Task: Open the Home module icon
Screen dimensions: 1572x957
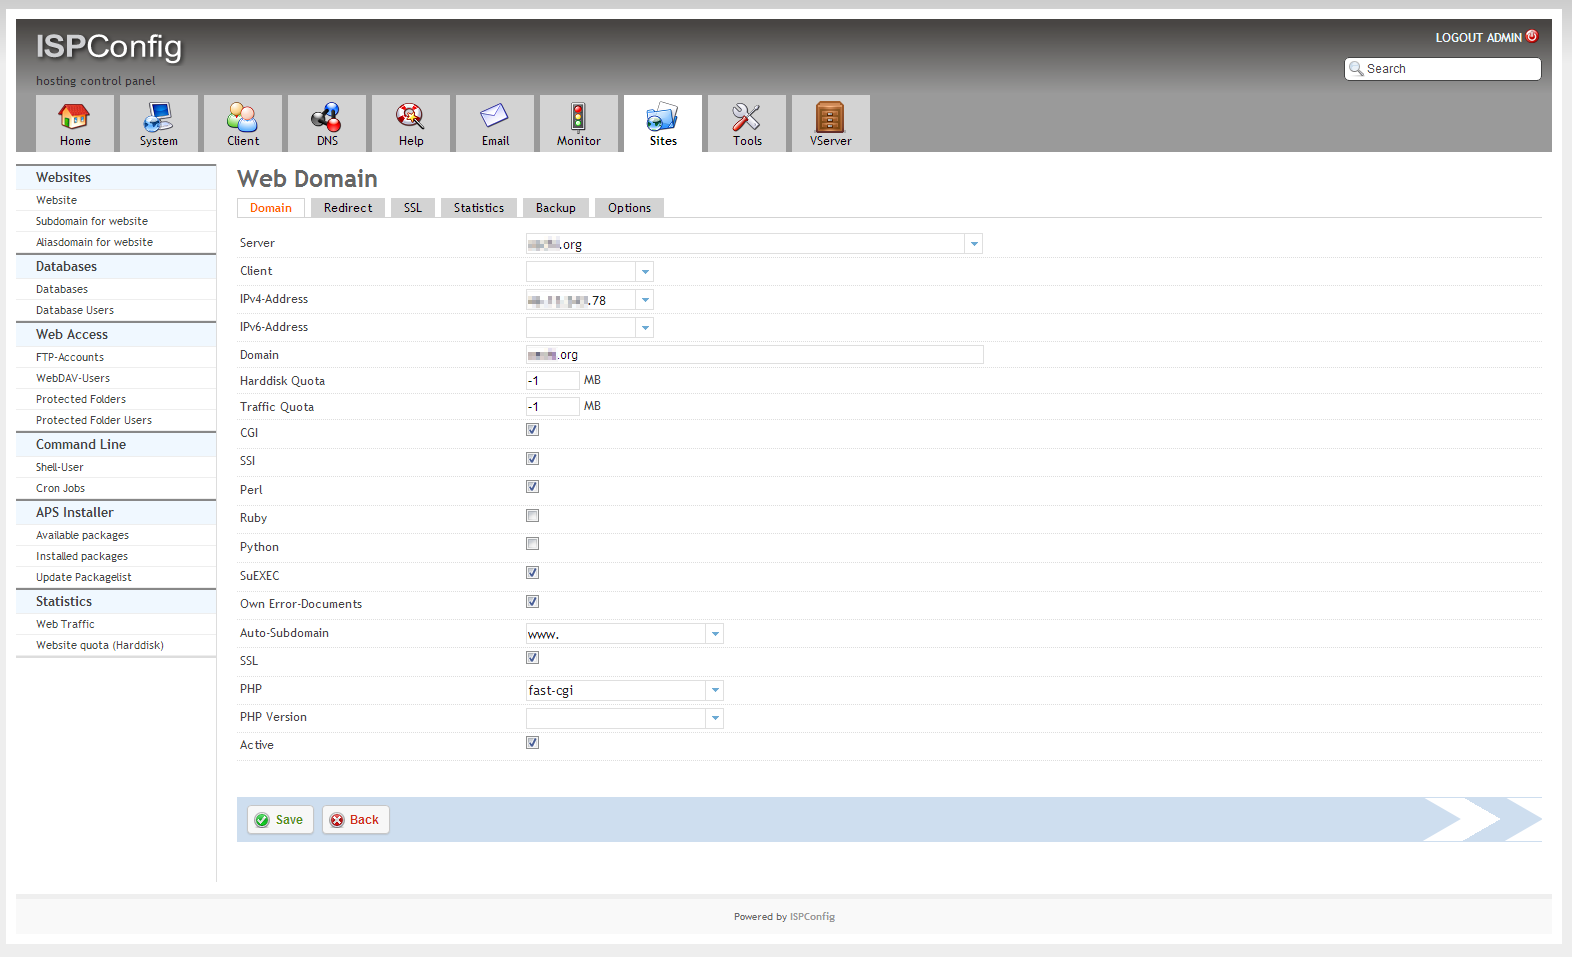Action: 74,118
